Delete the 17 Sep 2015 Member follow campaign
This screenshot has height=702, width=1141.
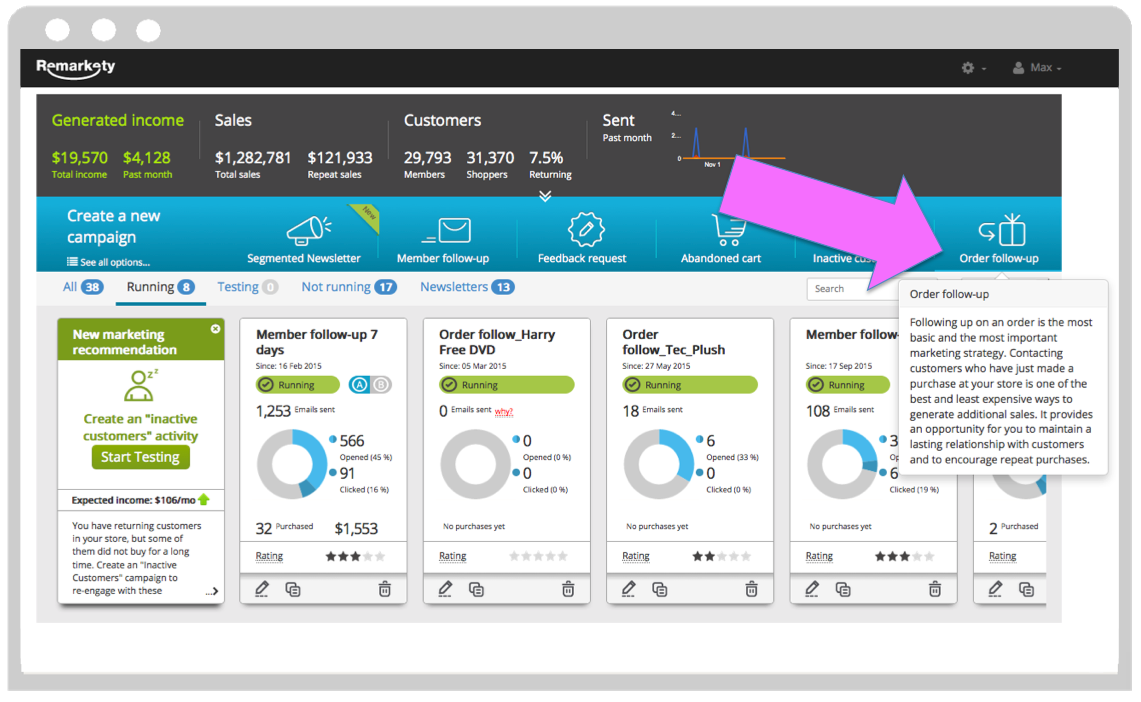click(935, 589)
